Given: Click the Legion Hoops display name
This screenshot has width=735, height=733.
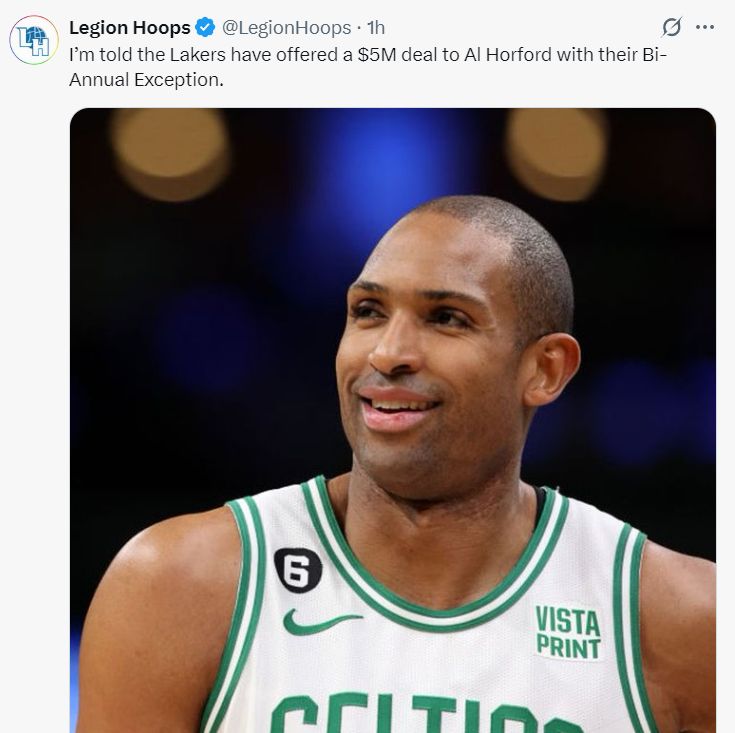Looking at the screenshot, I should [x=130, y=28].
